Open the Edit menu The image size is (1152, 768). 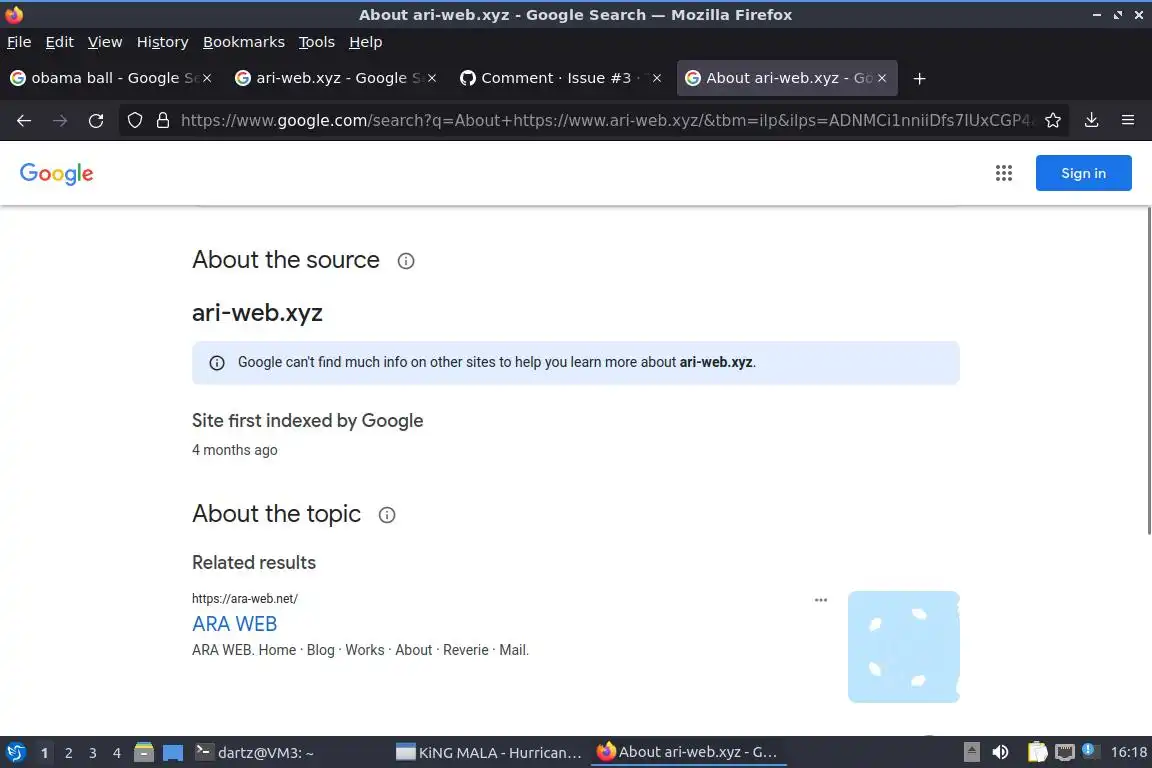click(x=60, y=42)
